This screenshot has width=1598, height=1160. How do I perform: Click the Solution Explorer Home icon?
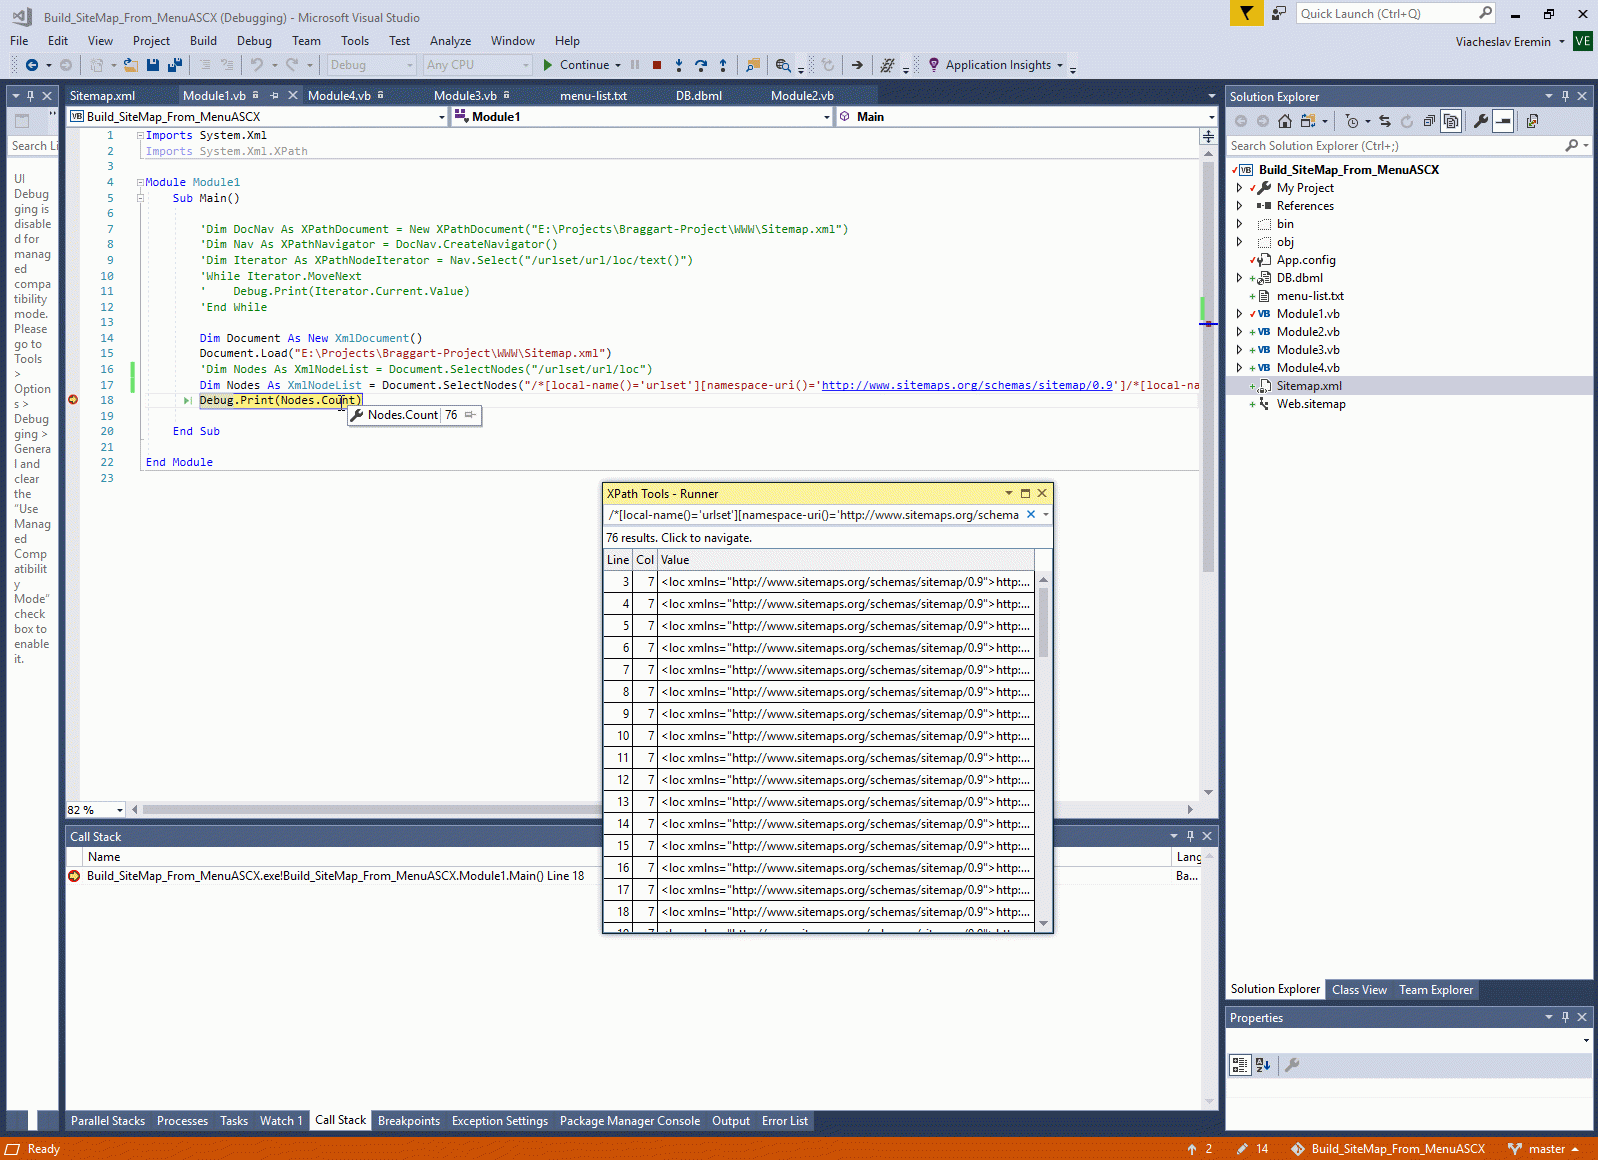[1285, 121]
